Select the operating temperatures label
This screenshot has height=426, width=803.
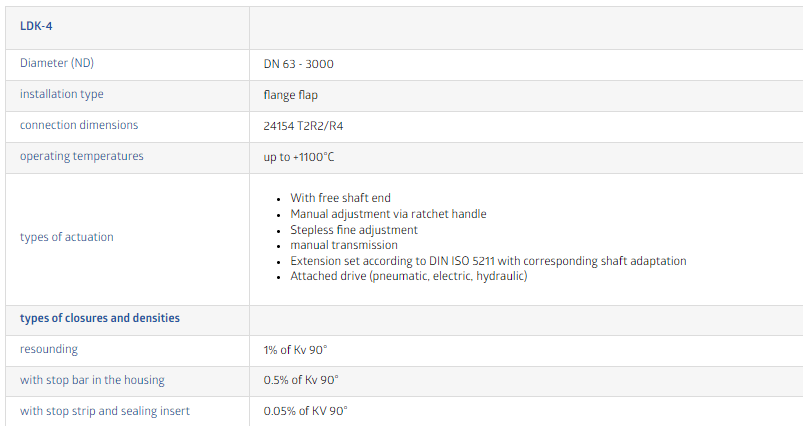coord(81,156)
